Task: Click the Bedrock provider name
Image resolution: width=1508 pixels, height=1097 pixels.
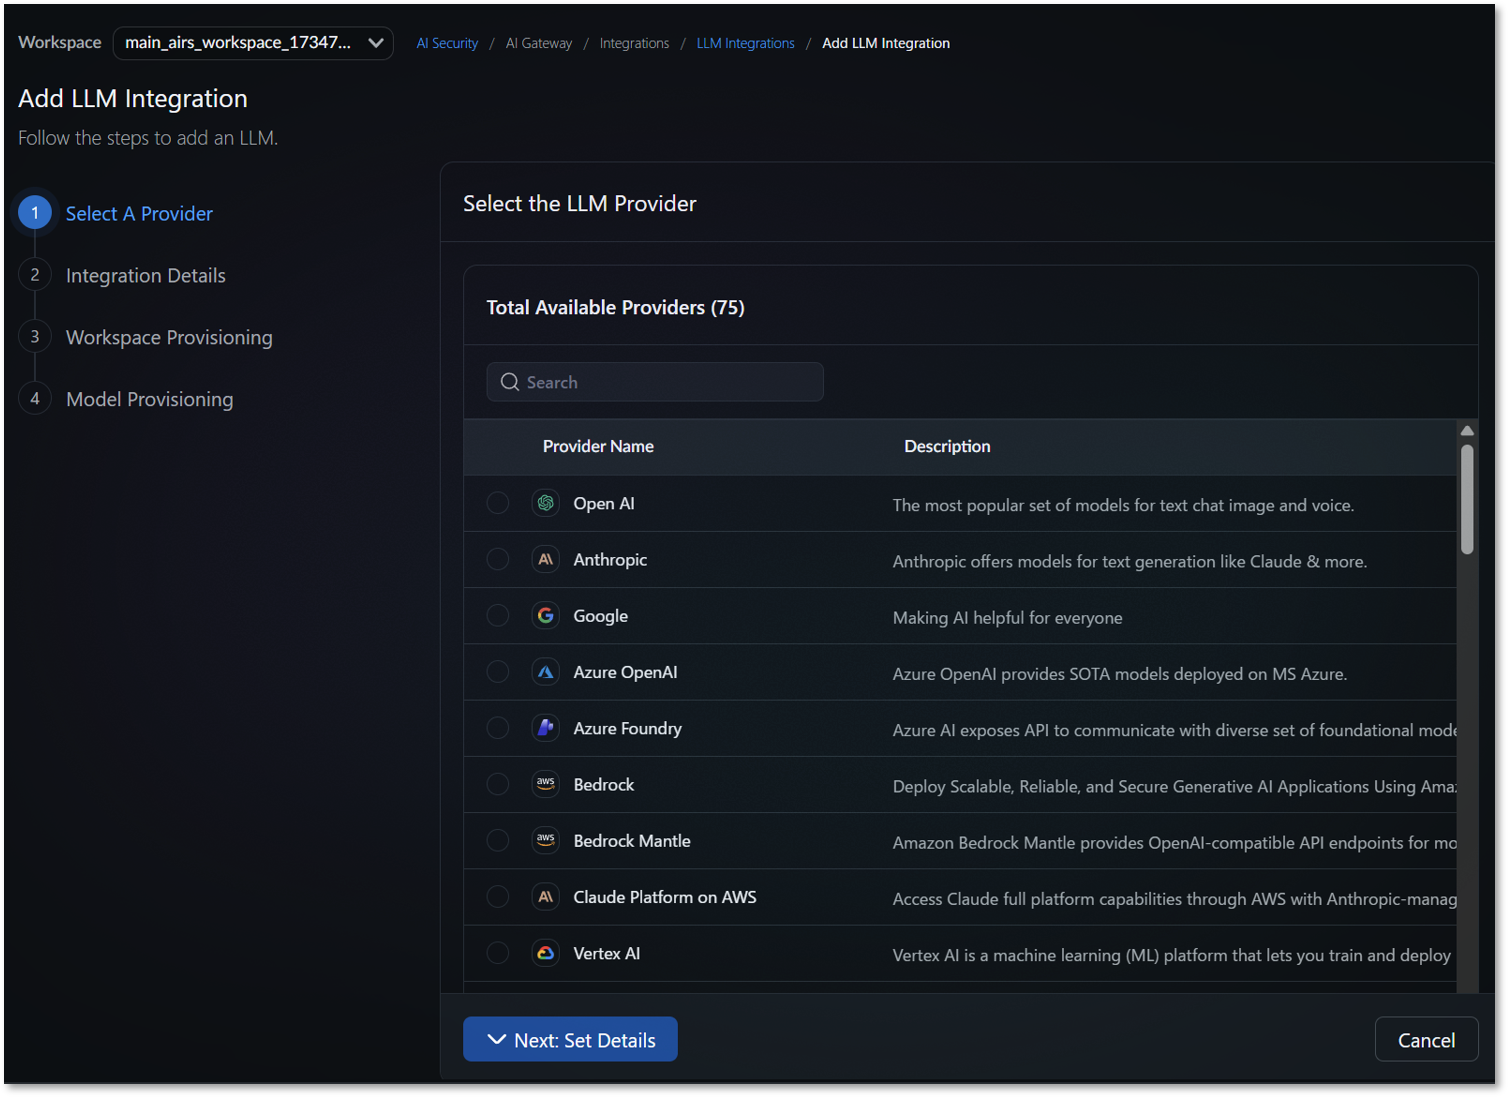Action: [x=604, y=784]
